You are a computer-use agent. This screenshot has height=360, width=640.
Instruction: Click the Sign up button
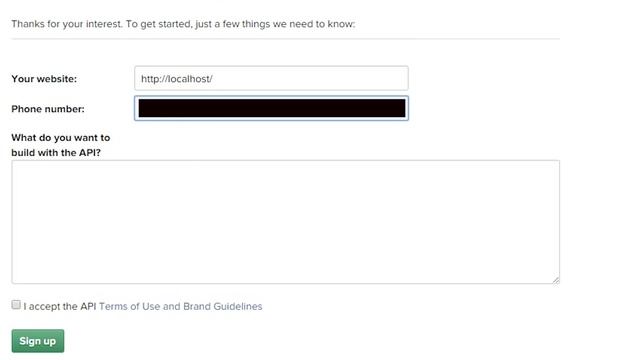click(x=38, y=341)
